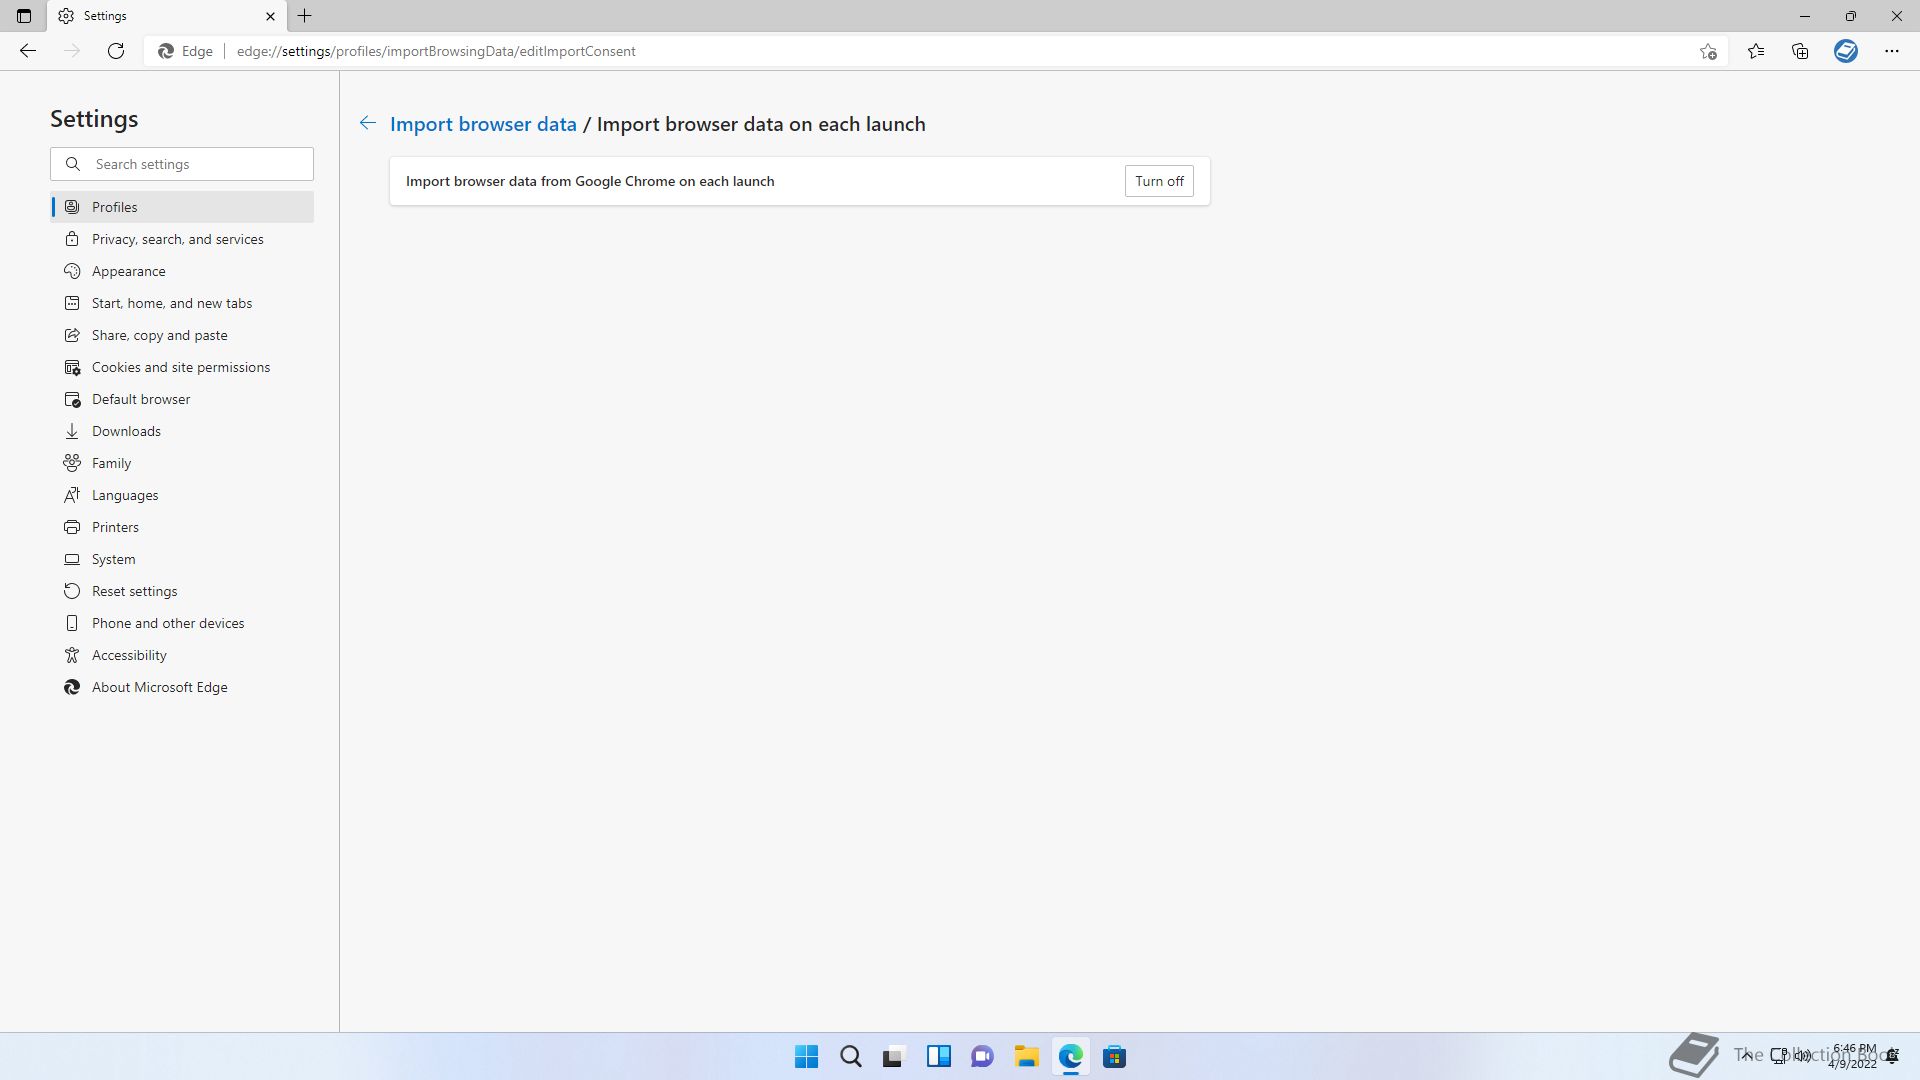The width and height of the screenshot is (1920, 1080).
Task: Open Settings and more ellipsis menu
Action: pyautogui.click(x=1892, y=51)
